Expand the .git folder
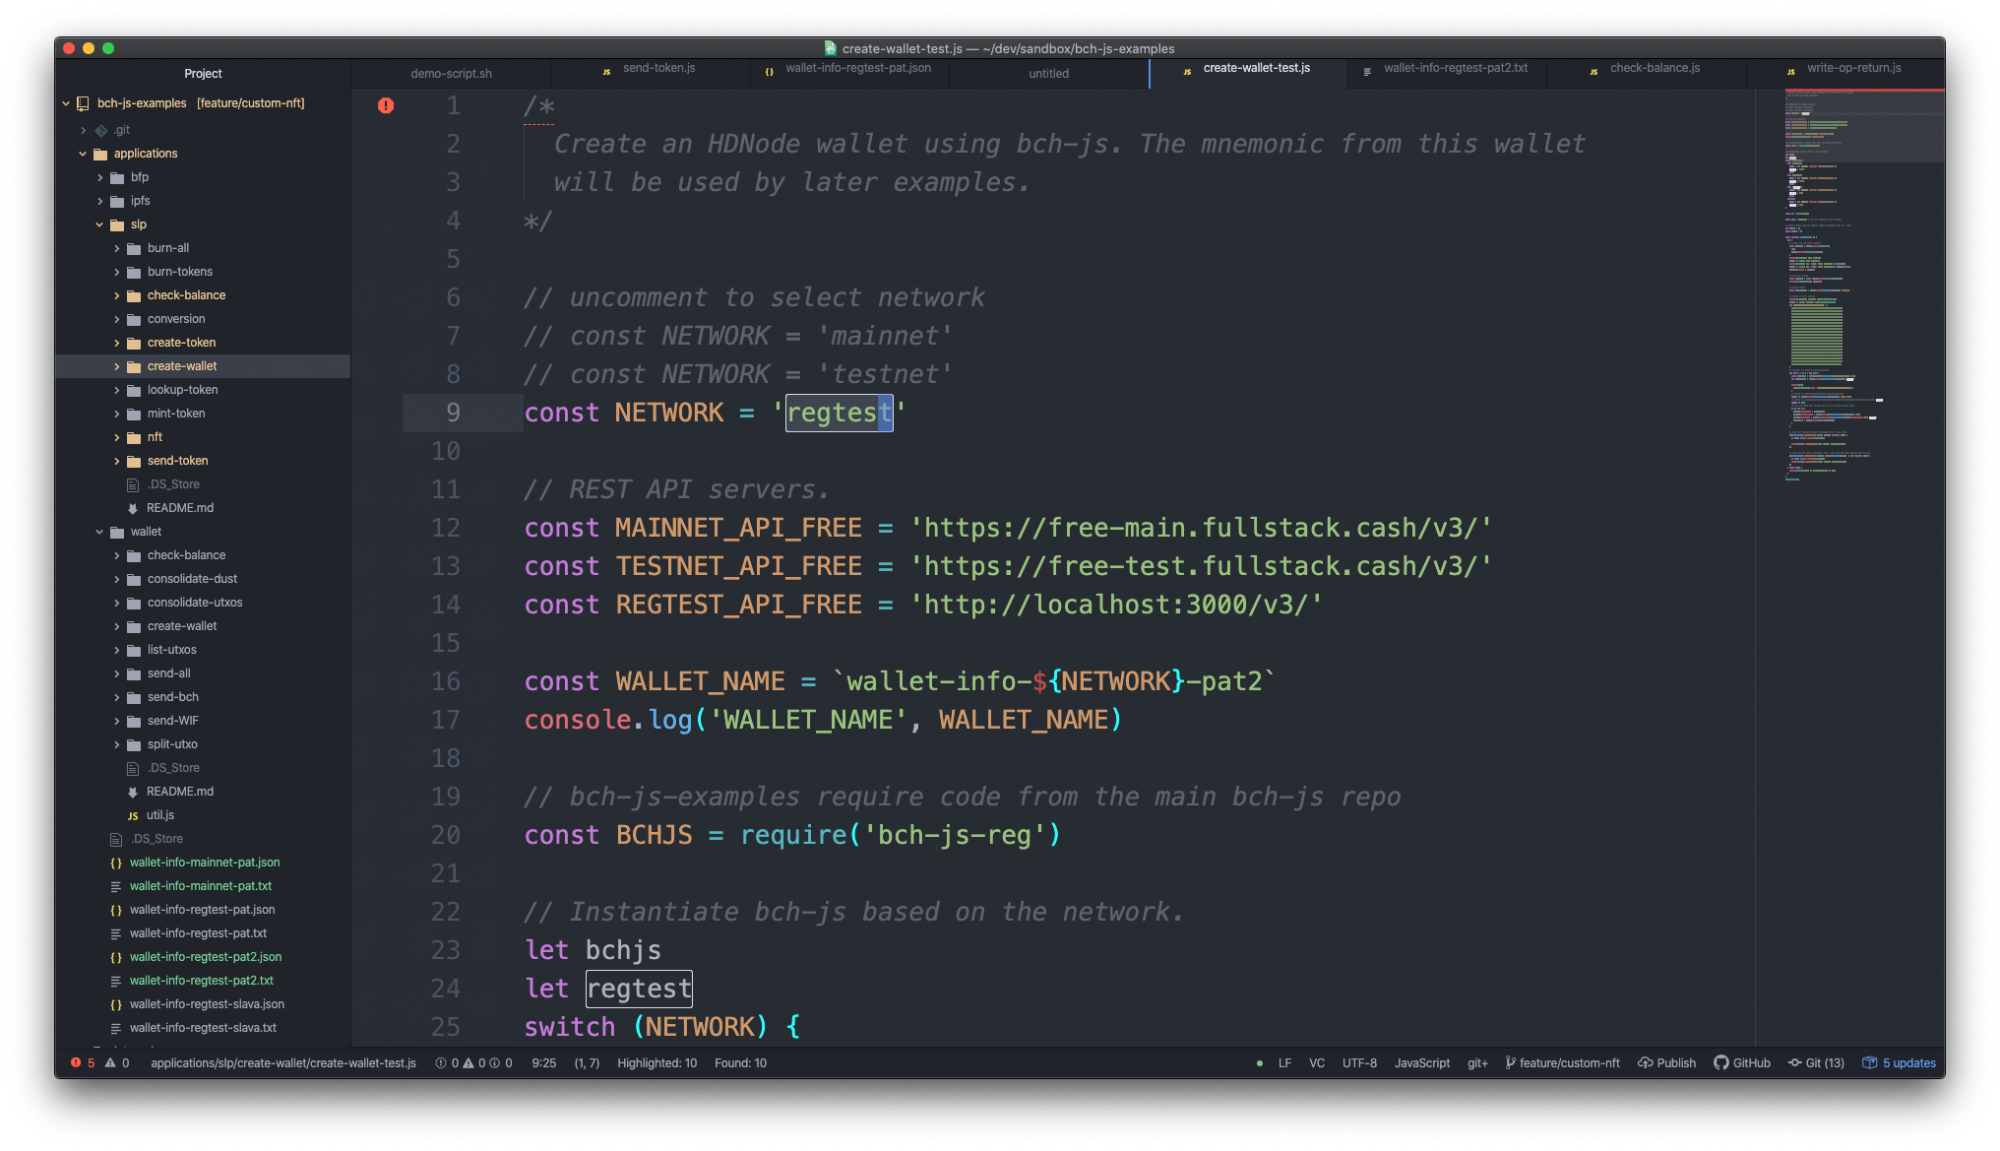This screenshot has height=1151, width=2000. click(83, 130)
